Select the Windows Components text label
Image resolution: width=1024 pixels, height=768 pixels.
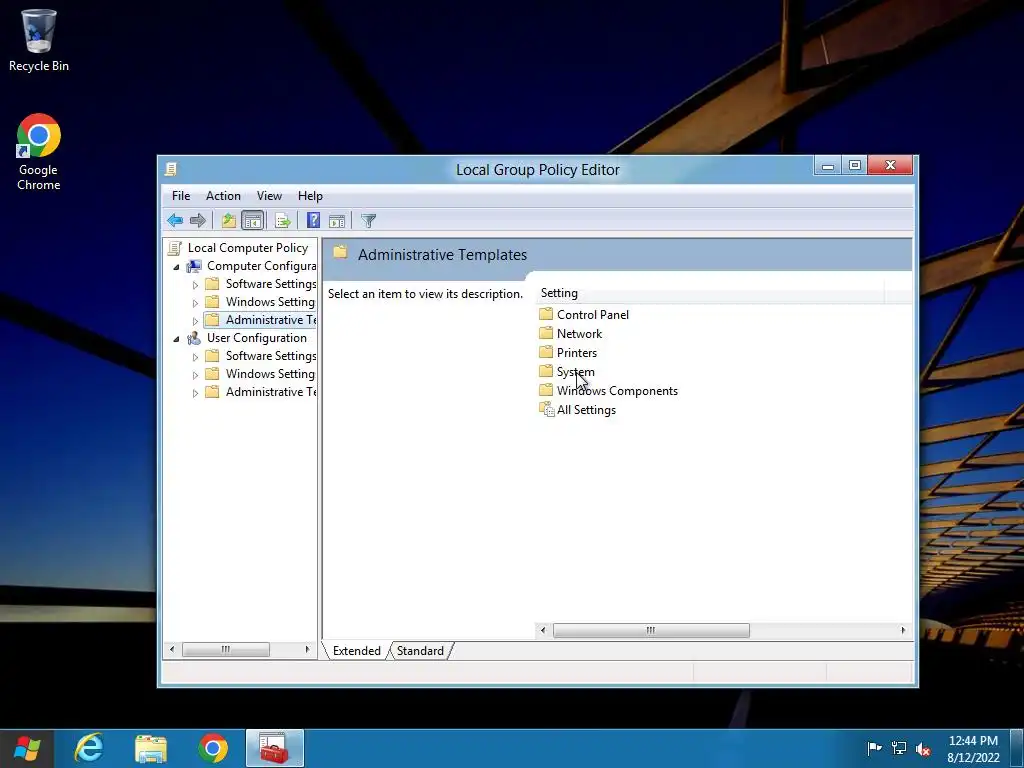coord(617,391)
